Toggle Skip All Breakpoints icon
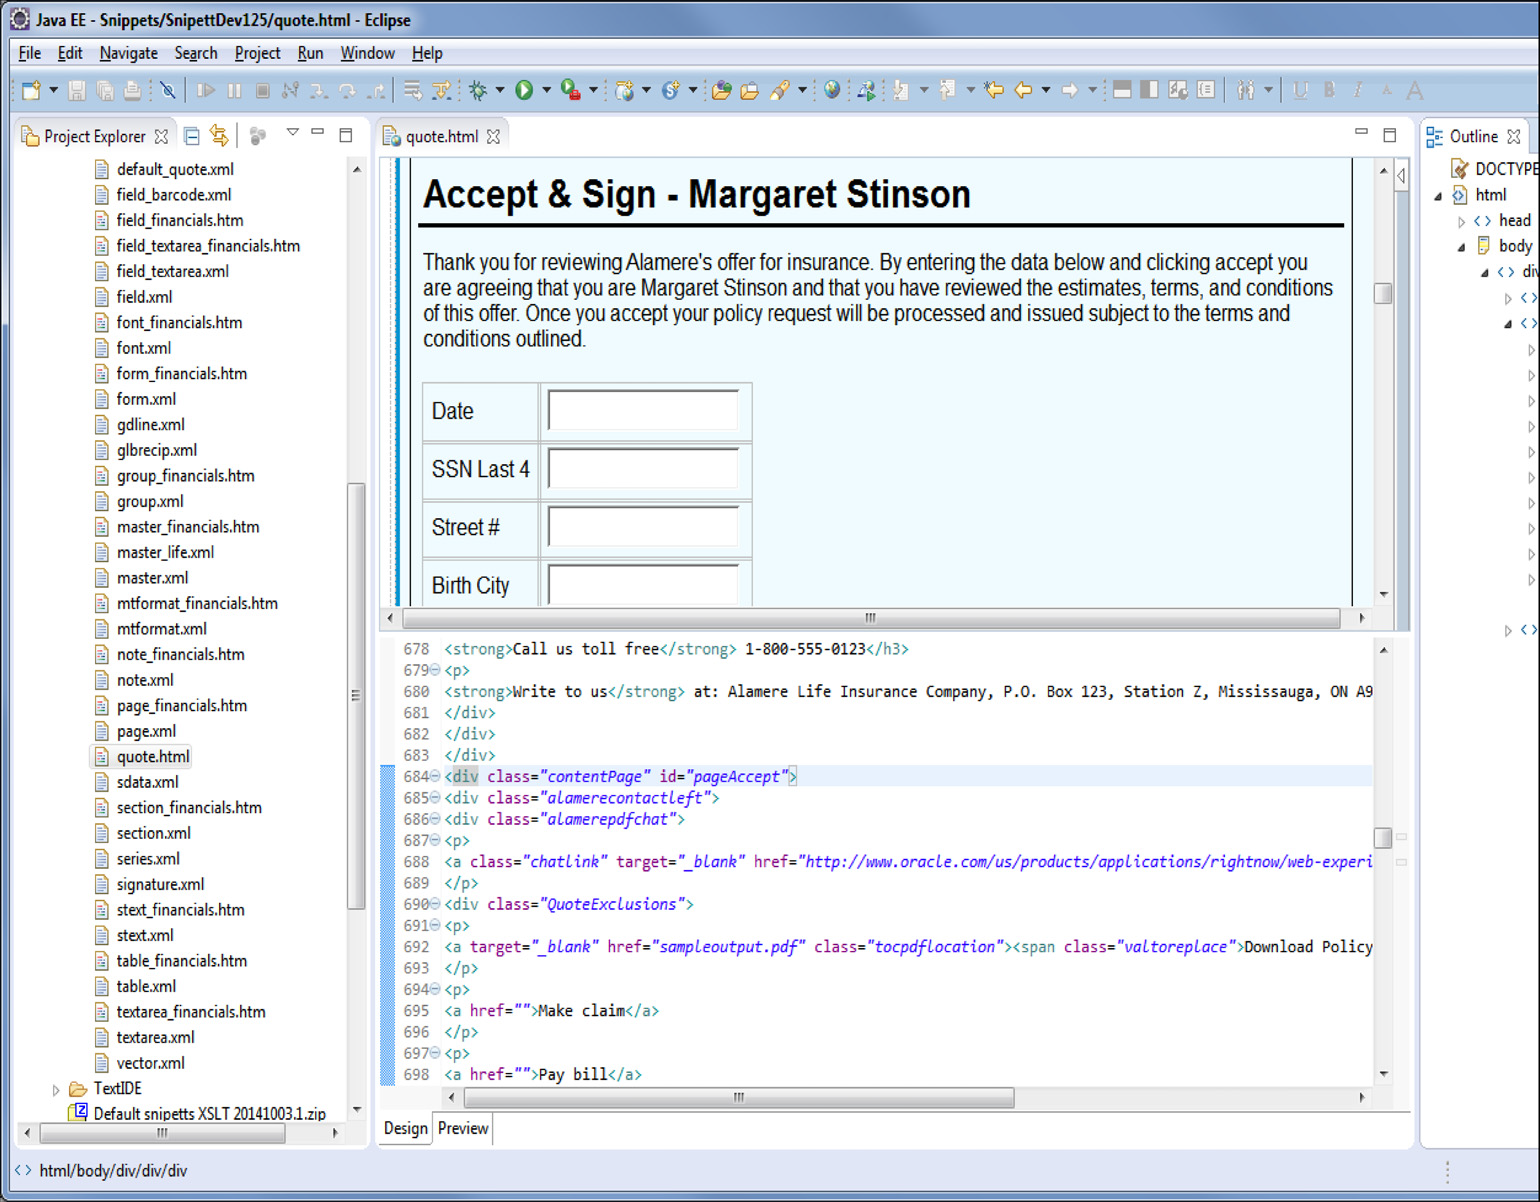The width and height of the screenshot is (1540, 1202). click(167, 89)
